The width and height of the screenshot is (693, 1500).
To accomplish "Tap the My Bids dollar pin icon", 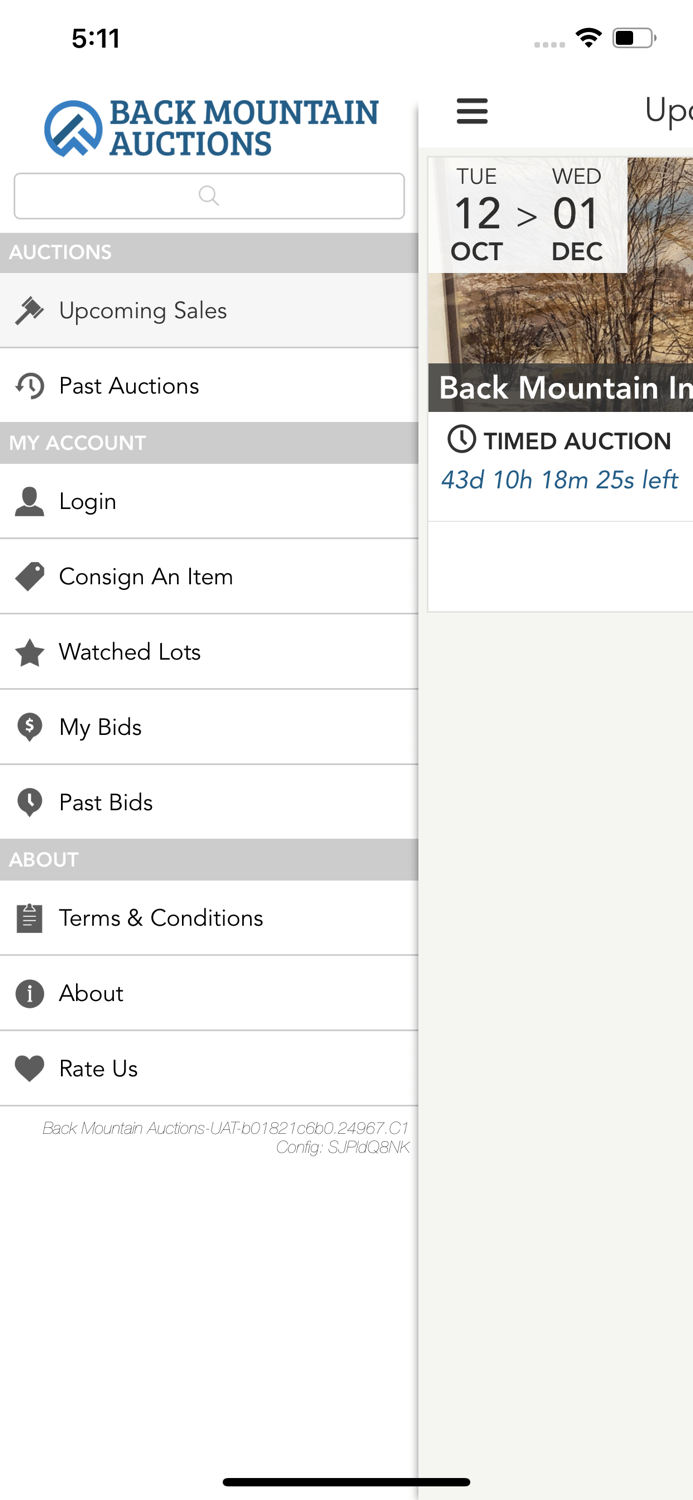I will [30, 726].
